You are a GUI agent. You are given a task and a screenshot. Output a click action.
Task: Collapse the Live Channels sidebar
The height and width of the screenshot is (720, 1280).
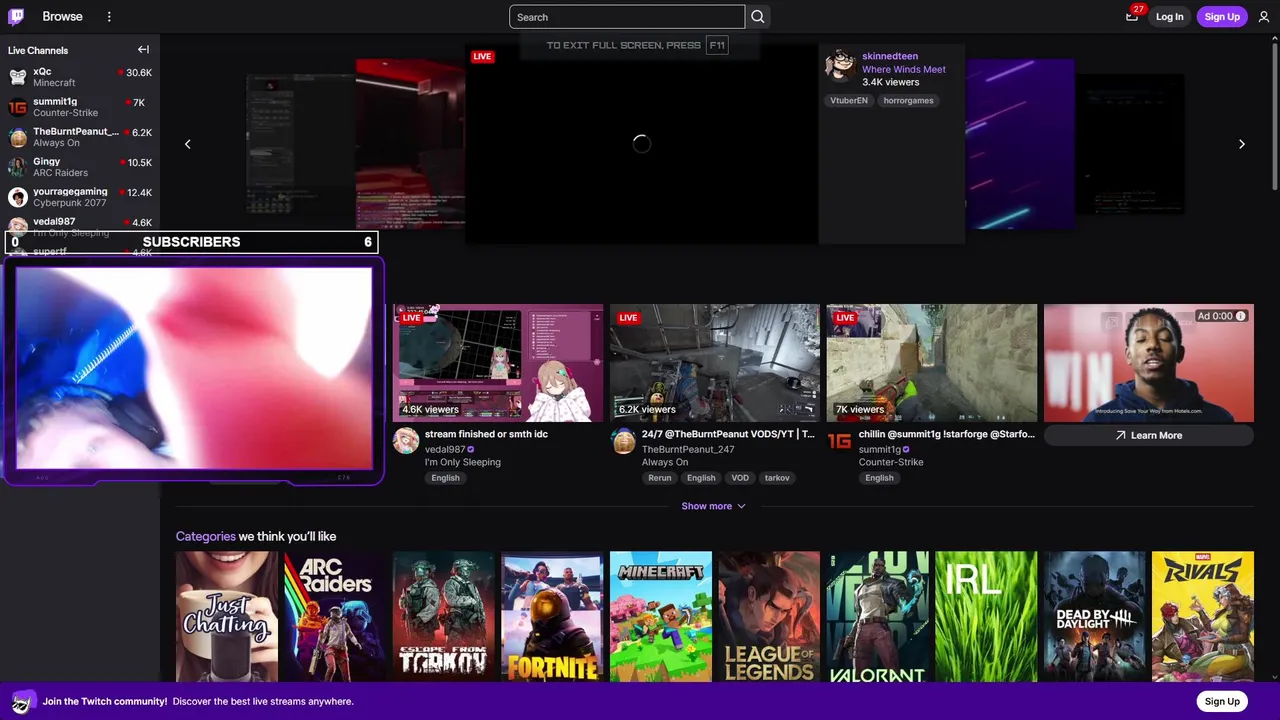(x=143, y=50)
